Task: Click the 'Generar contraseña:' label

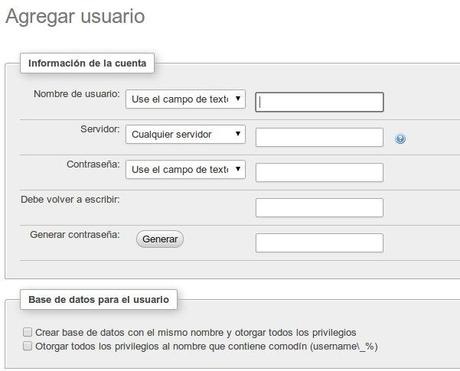Action: (75, 234)
